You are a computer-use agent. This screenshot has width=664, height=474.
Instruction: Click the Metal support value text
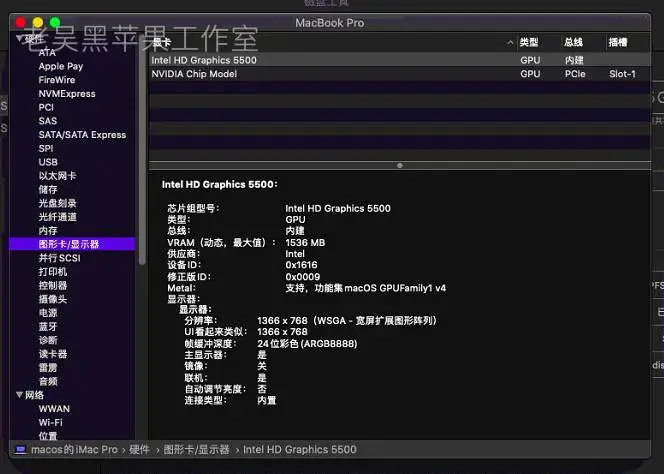pos(365,288)
